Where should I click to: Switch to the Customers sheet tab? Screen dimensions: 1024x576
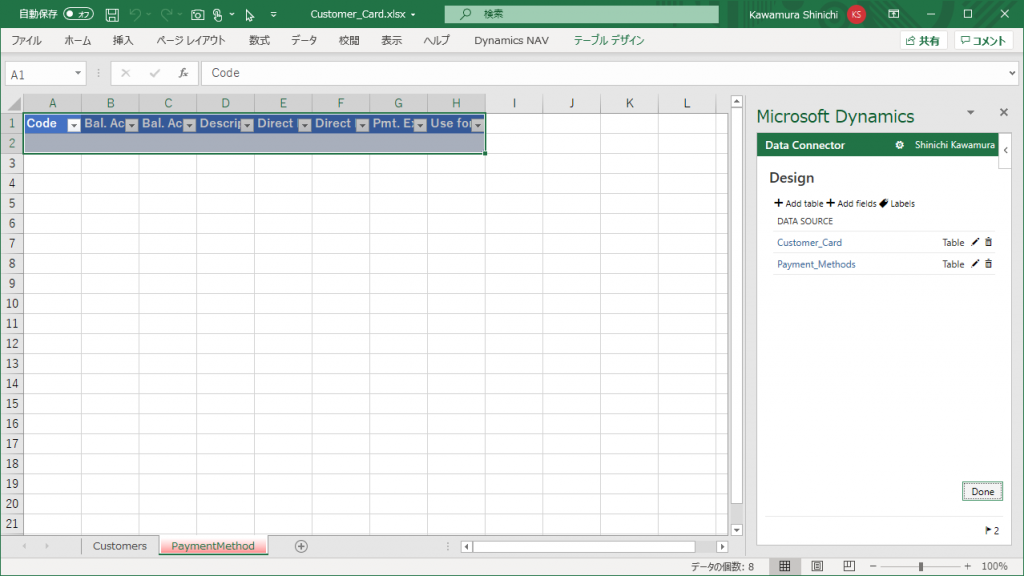[120, 546]
